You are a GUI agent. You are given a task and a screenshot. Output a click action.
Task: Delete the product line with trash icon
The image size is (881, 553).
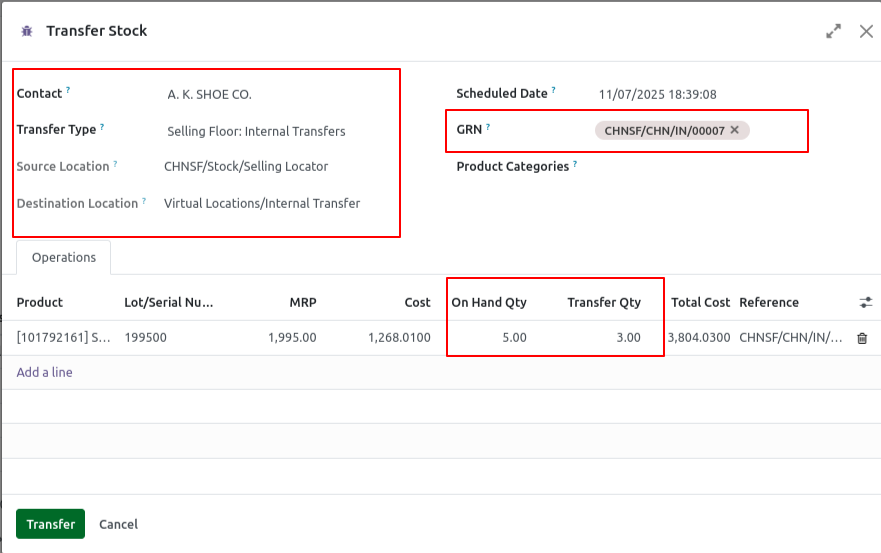[862, 338]
